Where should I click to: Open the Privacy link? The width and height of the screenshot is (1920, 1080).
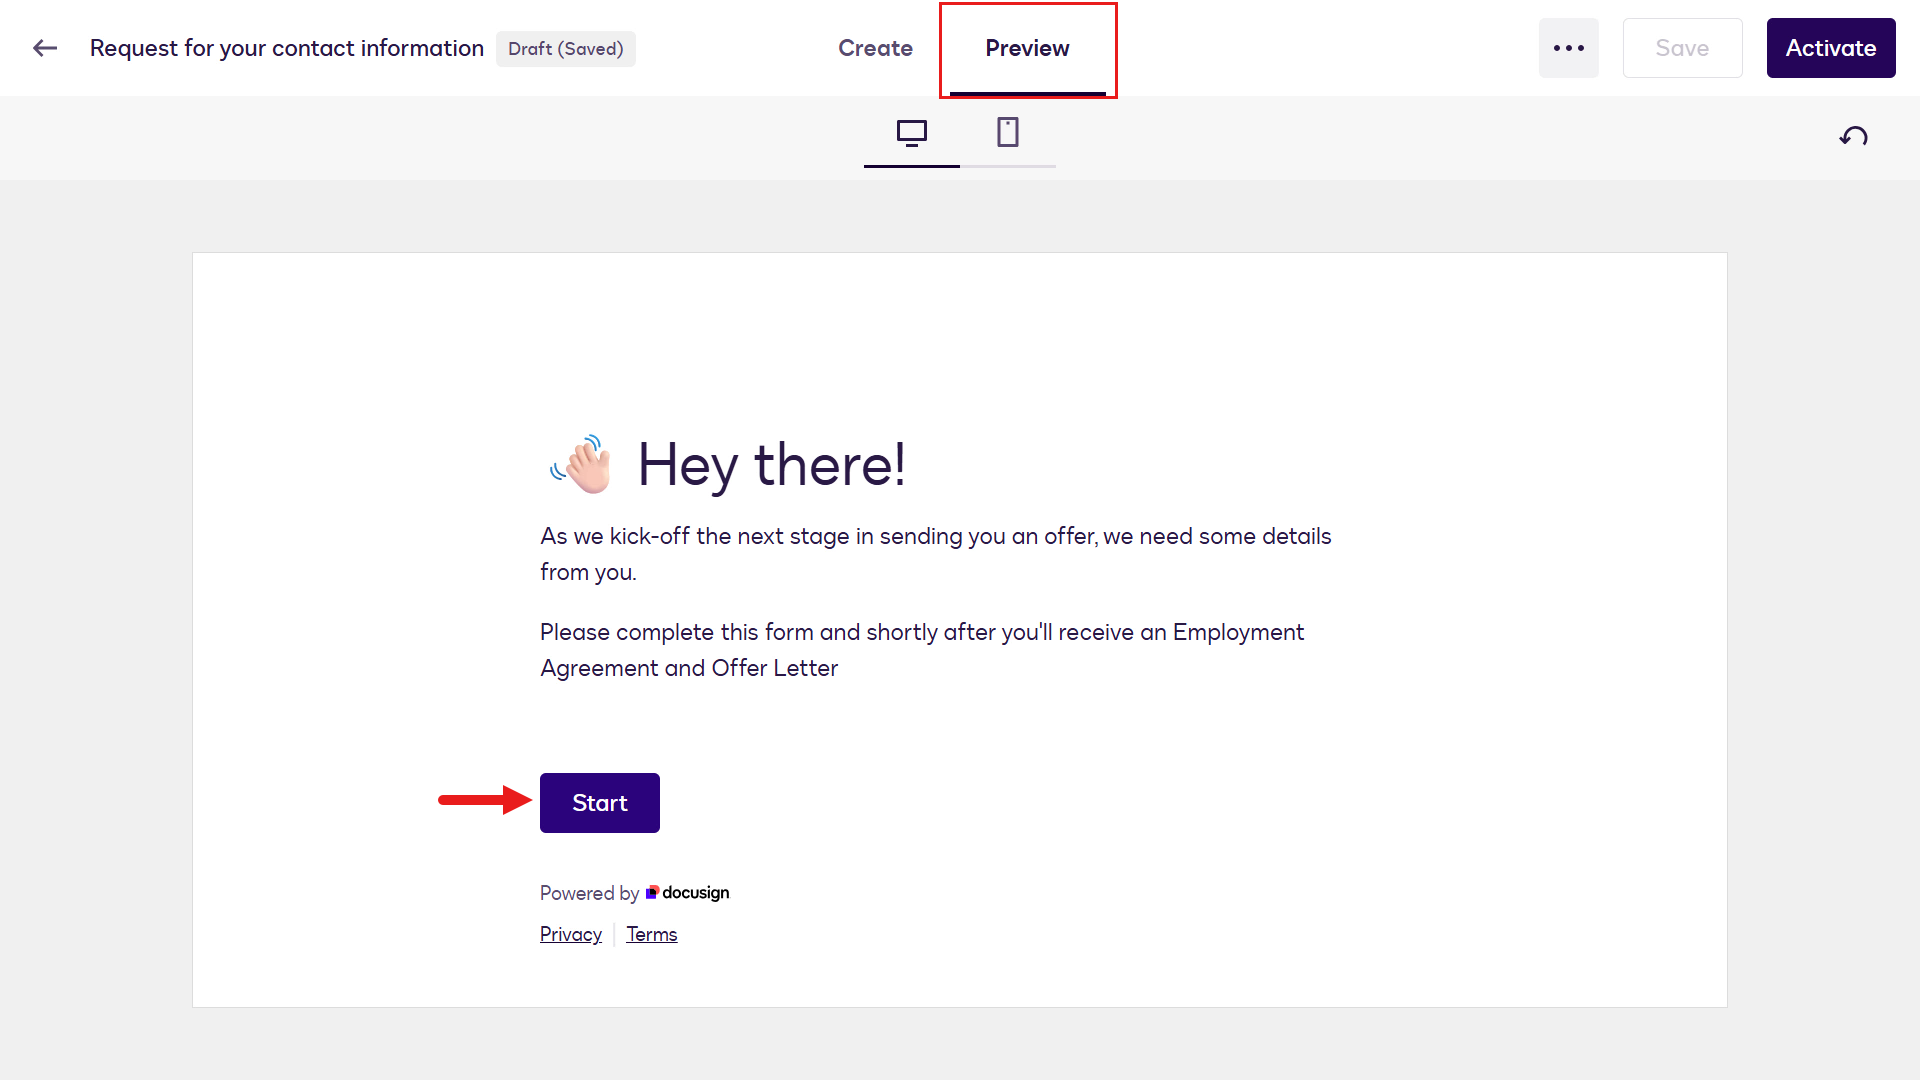coord(571,934)
